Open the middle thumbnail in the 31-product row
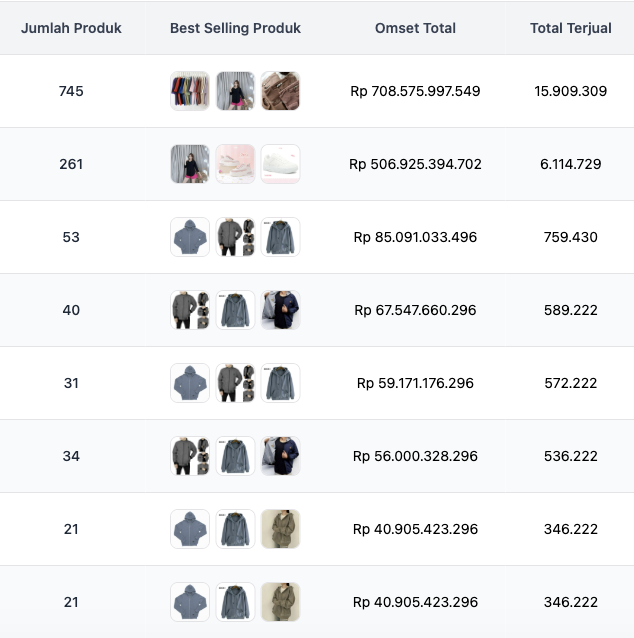 pyautogui.click(x=235, y=383)
